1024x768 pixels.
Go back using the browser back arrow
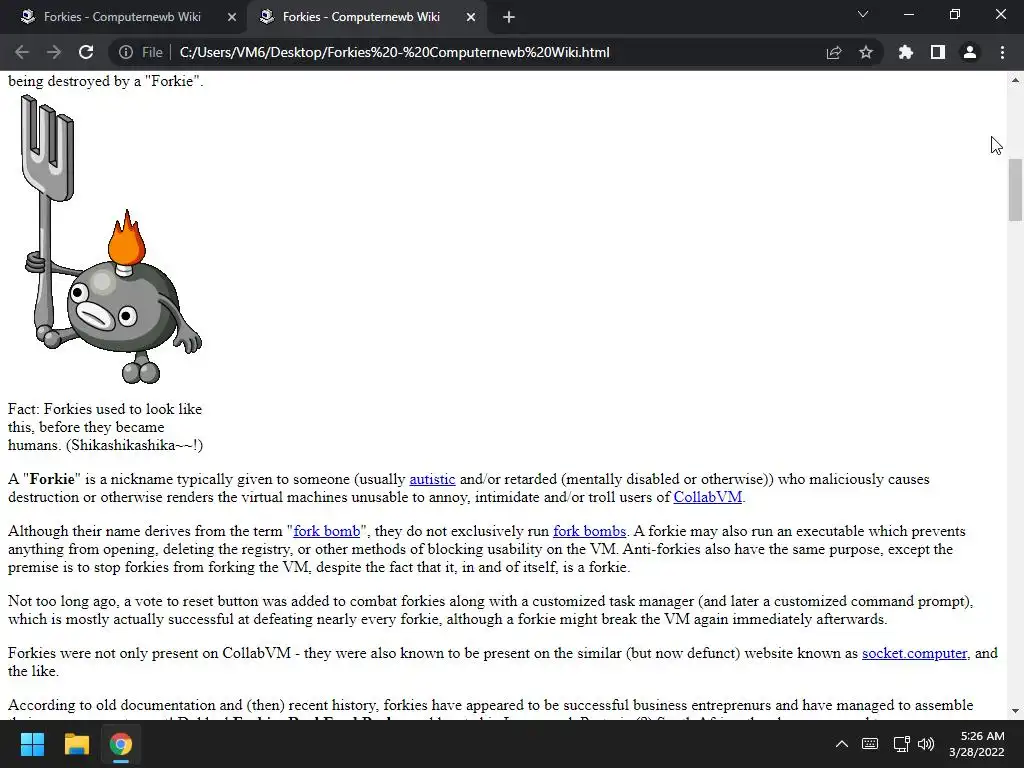tap(22, 52)
